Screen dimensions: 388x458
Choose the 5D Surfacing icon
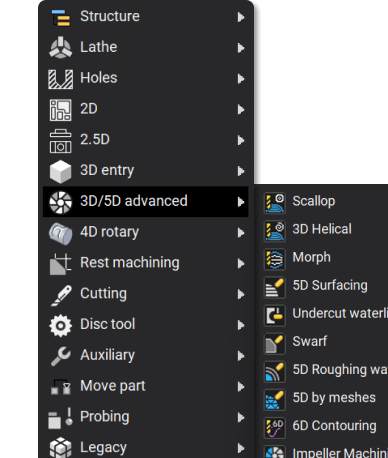[275, 287]
